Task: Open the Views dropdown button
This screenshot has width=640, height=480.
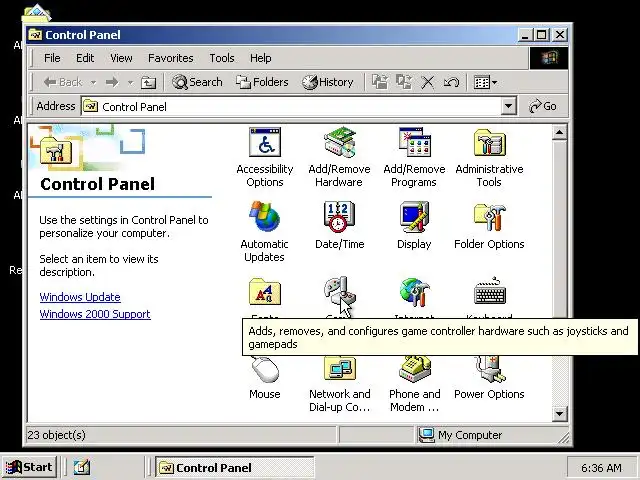Action: pos(485,82)
